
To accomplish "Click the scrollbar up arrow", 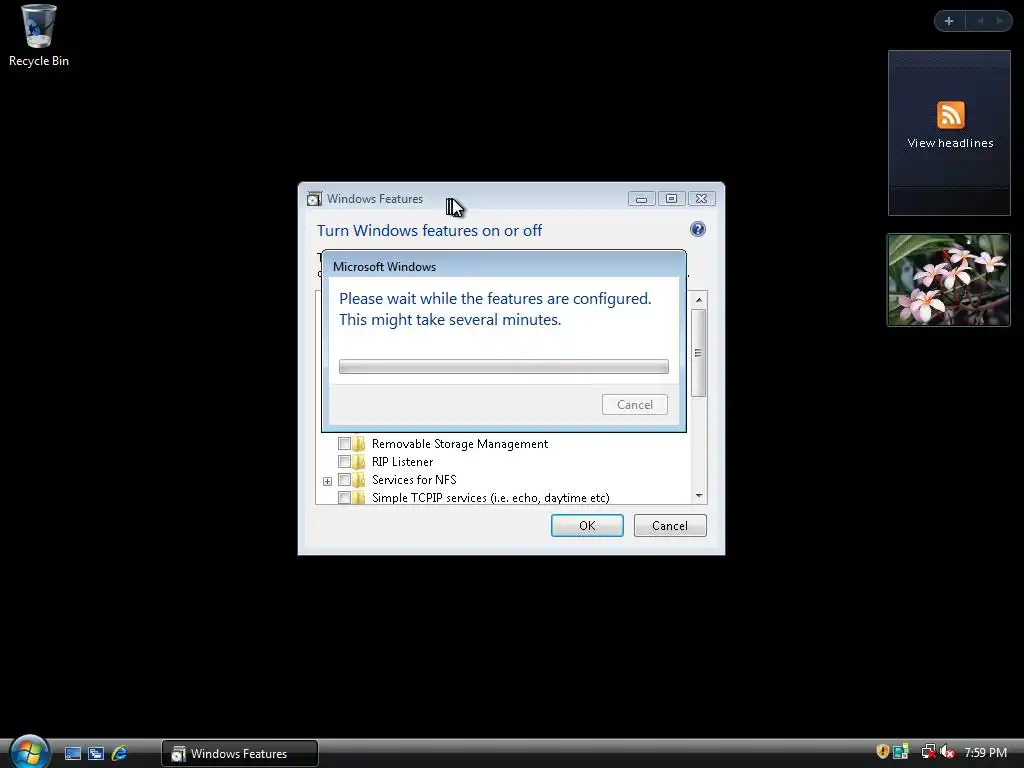I will click(699, 300).
